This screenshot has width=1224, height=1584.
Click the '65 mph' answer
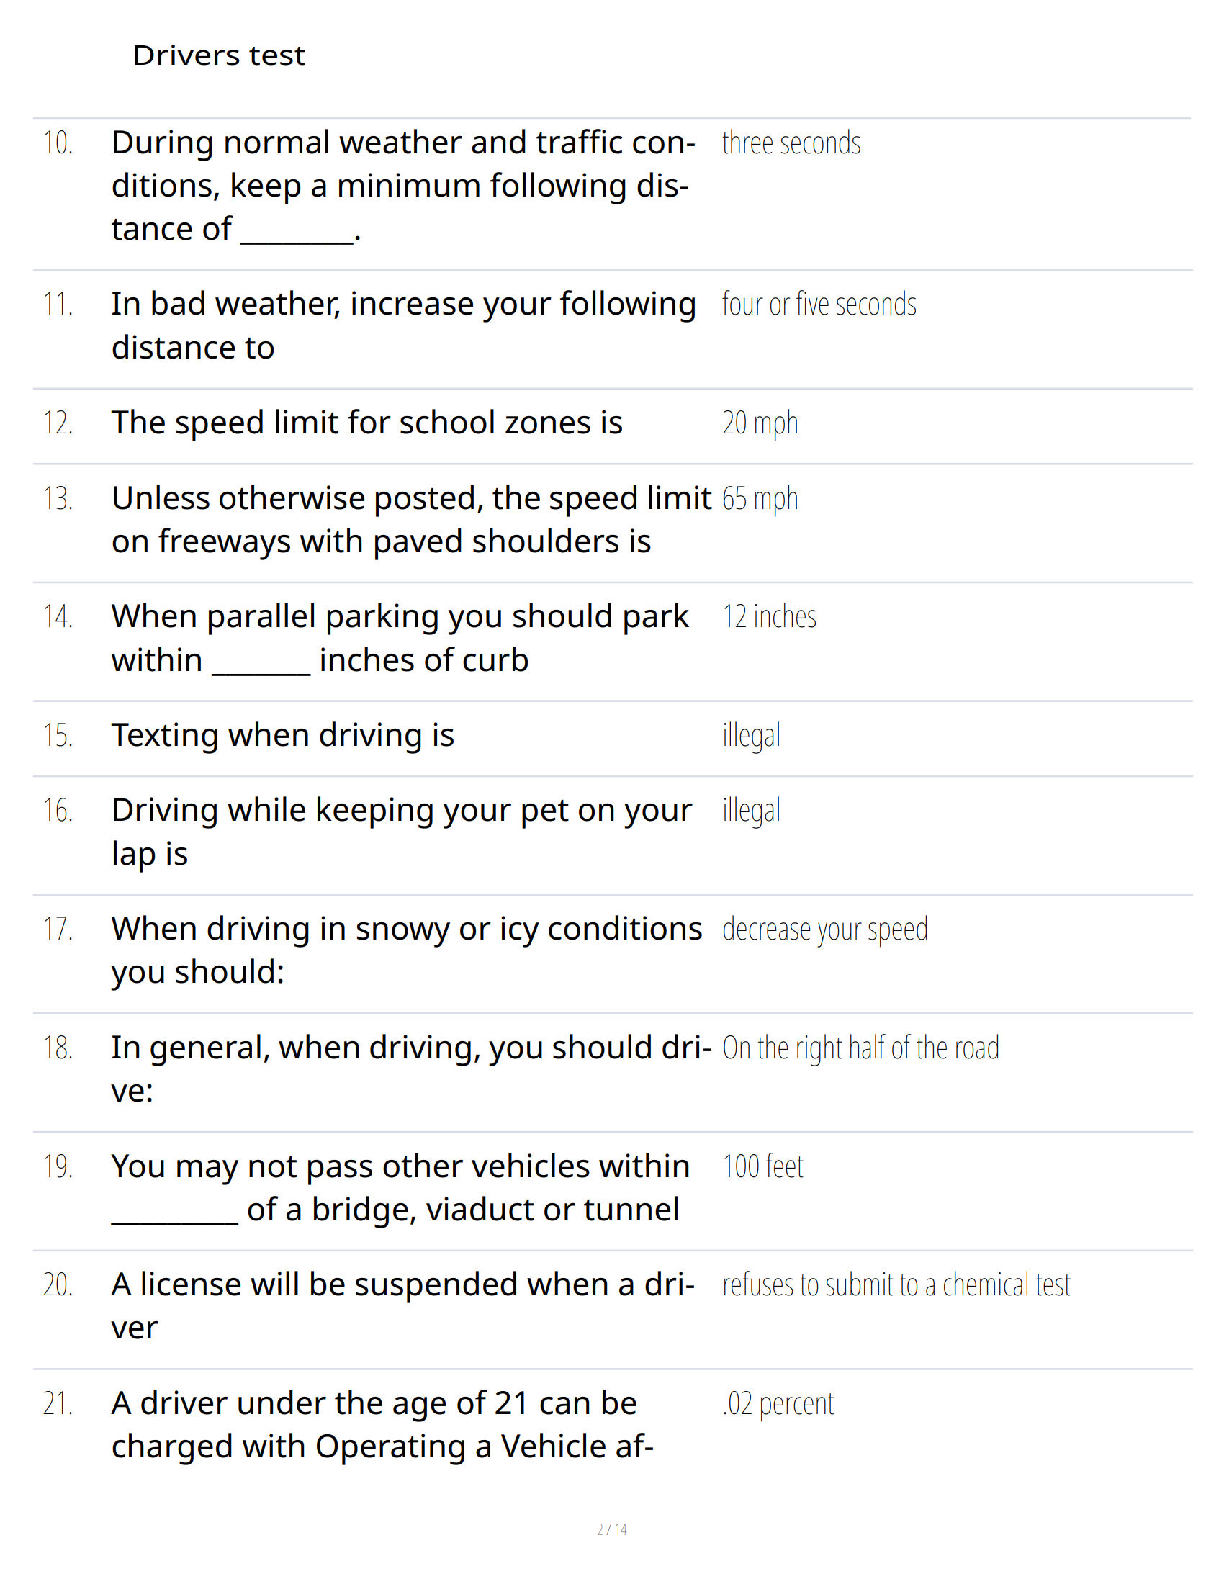coord(760,498)
